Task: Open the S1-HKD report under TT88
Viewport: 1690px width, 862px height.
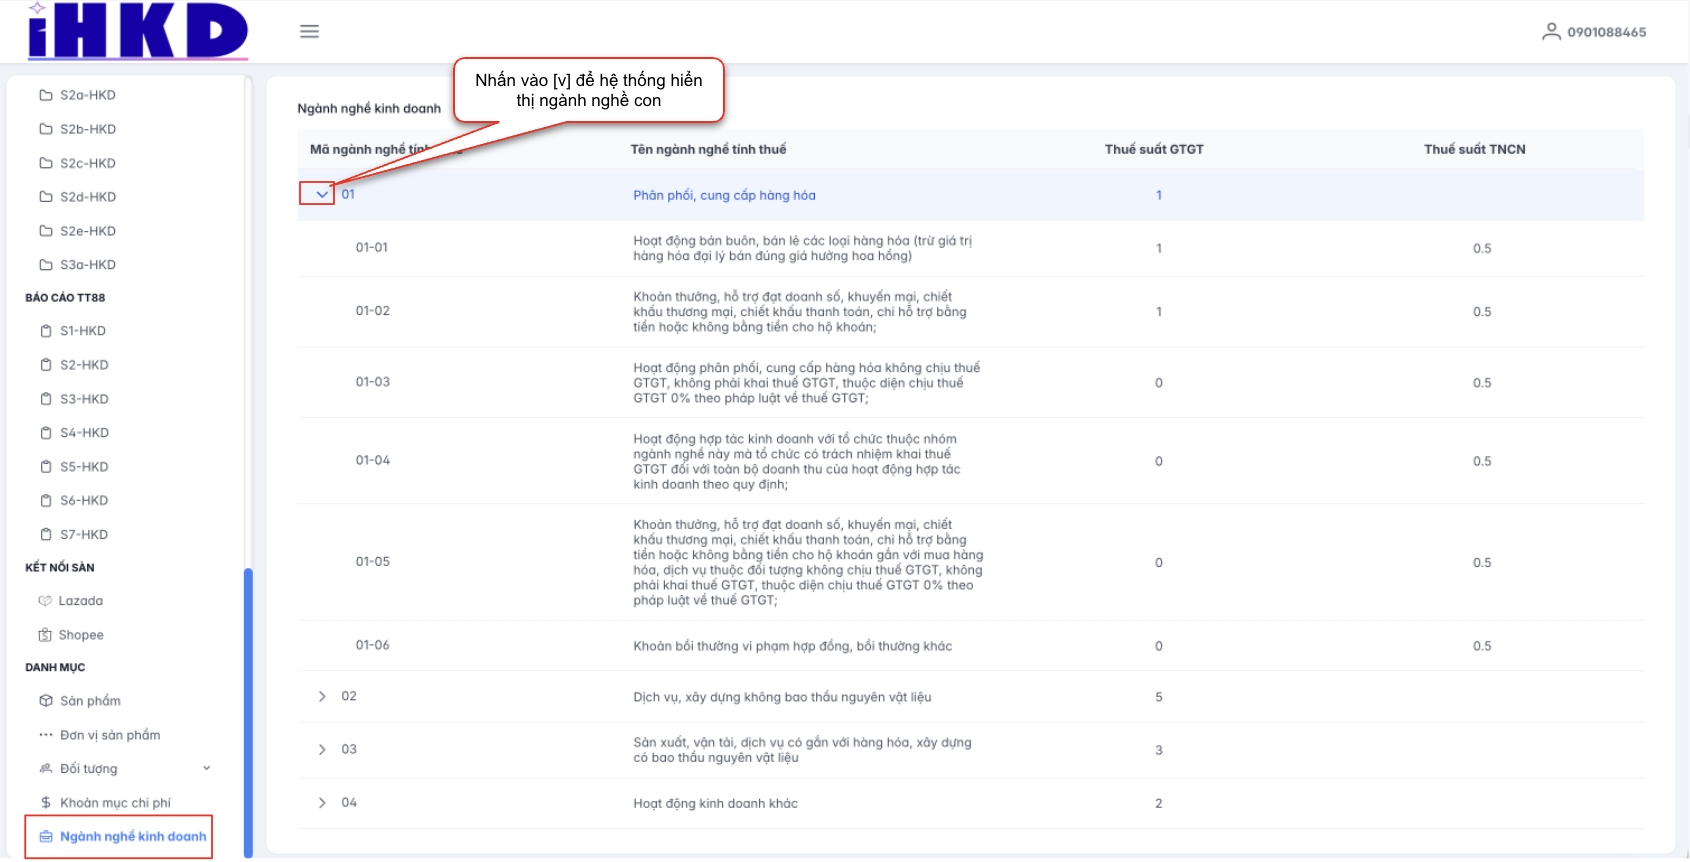Action: point(82,331)
